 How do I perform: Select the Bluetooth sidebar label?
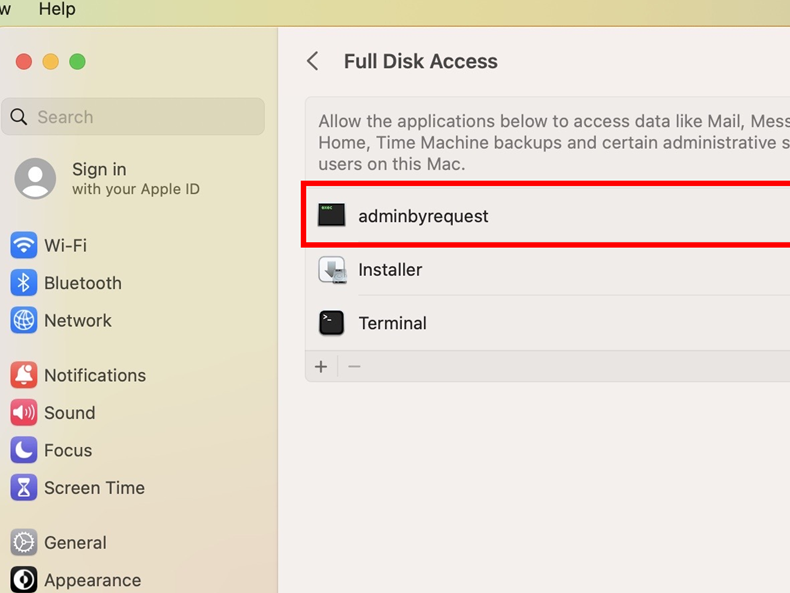click(x=83, y=283)
